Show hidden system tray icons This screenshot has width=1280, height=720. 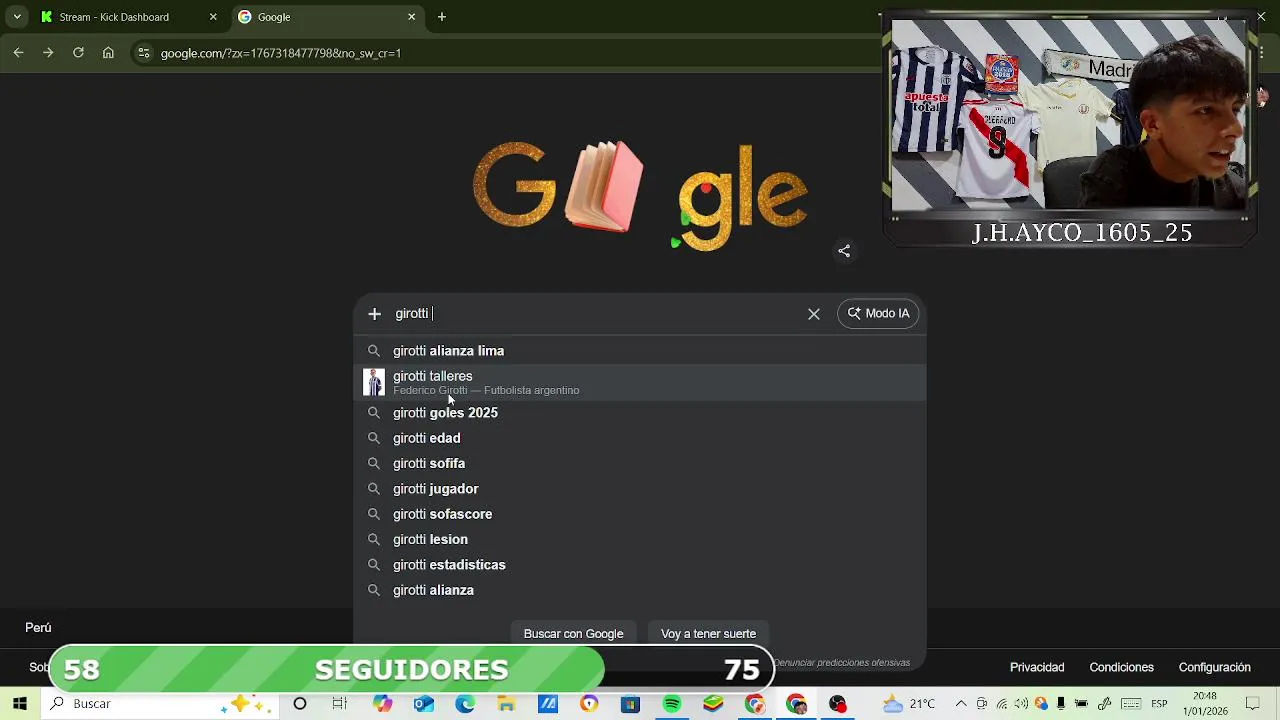961,704
